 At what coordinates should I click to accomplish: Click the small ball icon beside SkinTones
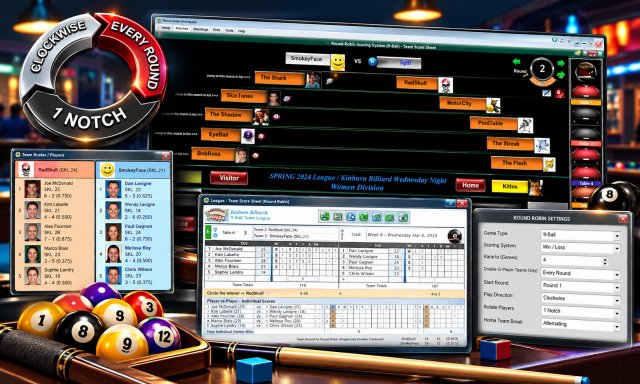287,98
